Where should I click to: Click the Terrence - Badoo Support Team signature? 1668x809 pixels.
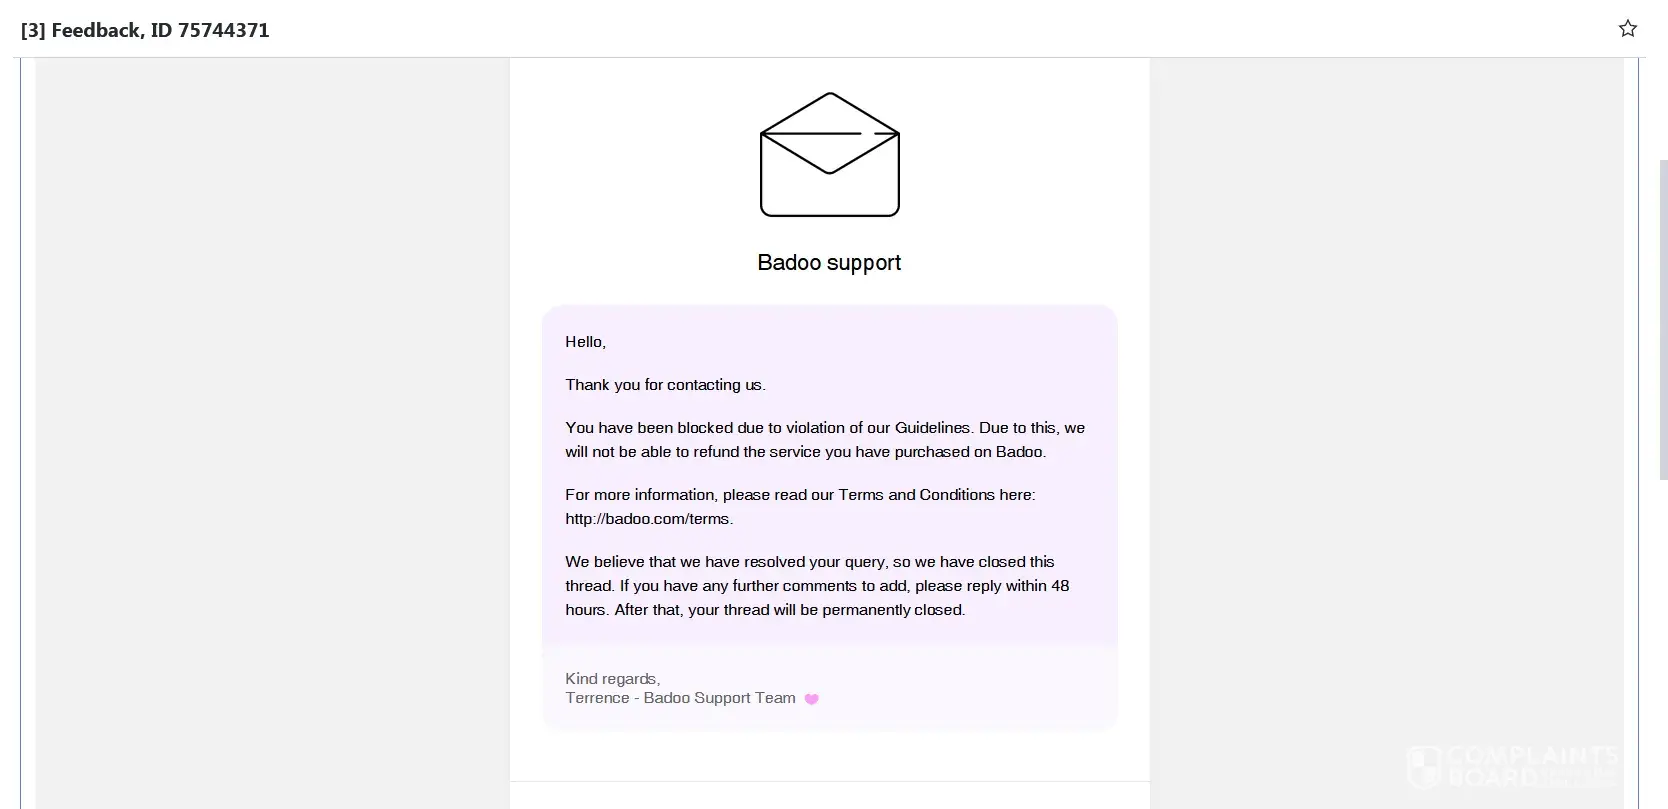(x=680, y=698)
